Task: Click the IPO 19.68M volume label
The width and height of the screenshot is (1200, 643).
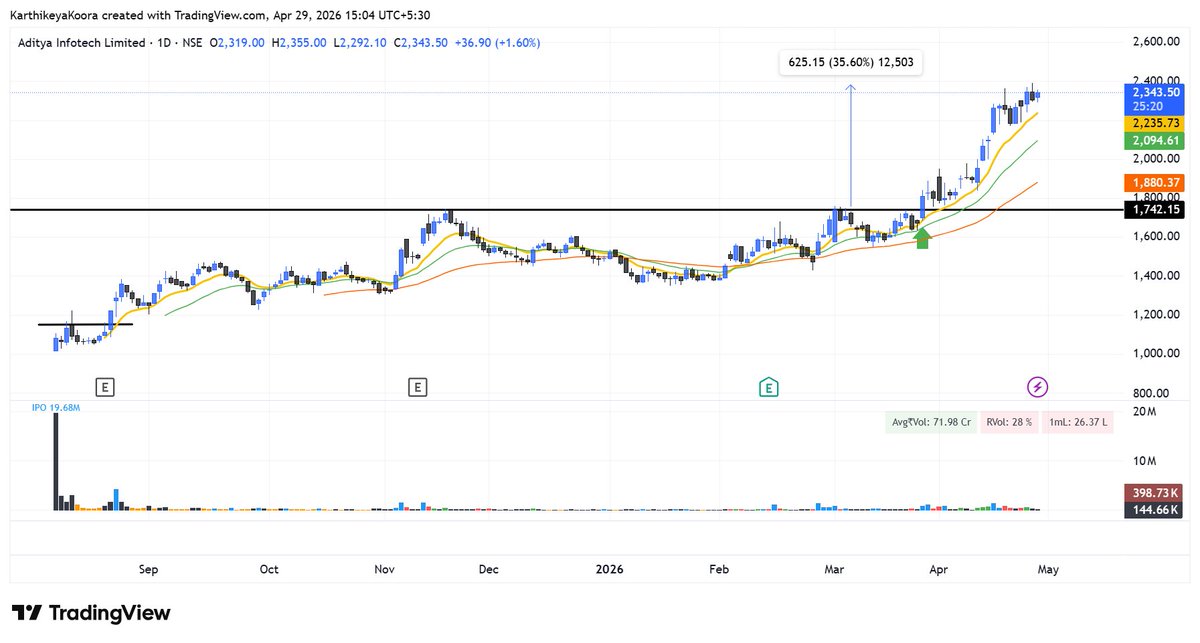Action: [x=54, y=407]
